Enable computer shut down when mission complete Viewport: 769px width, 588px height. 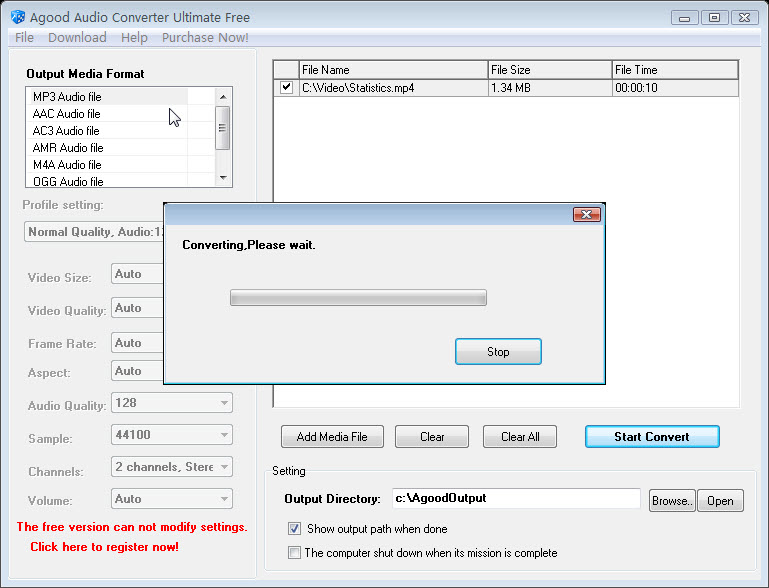[x=294, y=553]
